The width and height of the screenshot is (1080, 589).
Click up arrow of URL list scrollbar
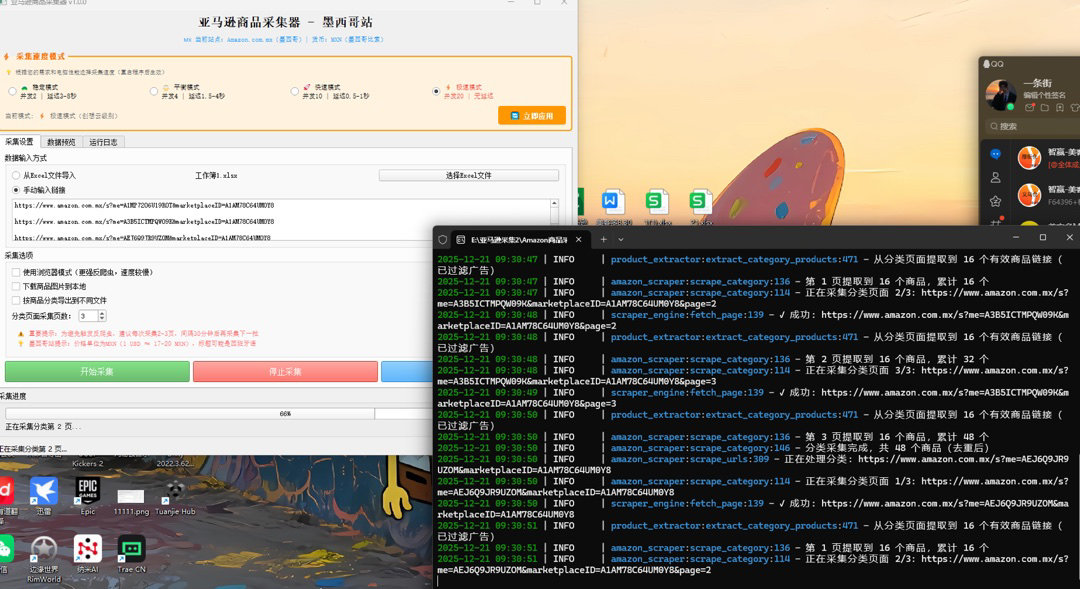(x=554, y=204)
